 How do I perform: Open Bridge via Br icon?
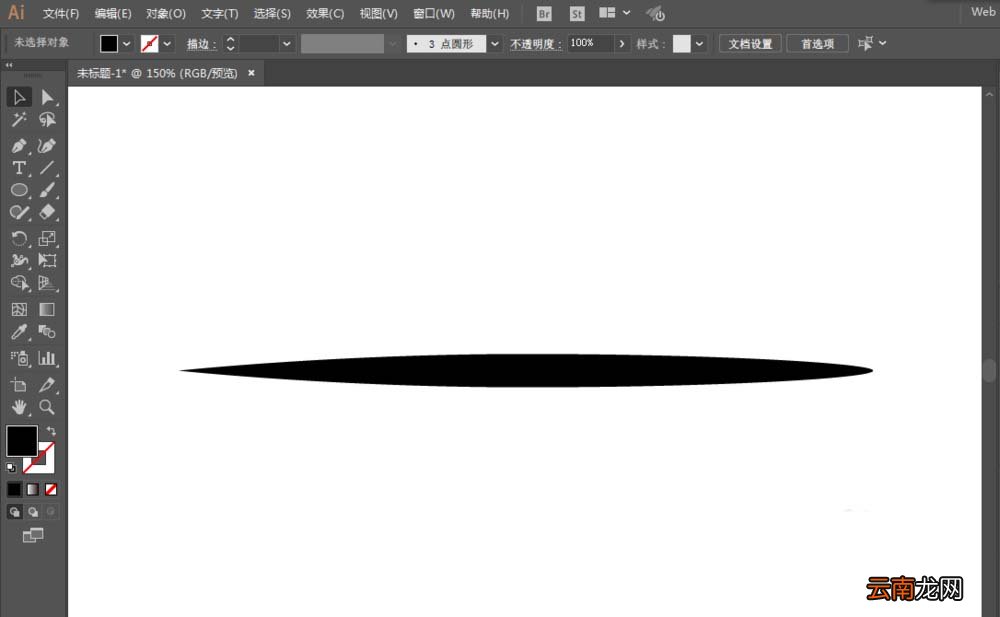coord(544,13)
